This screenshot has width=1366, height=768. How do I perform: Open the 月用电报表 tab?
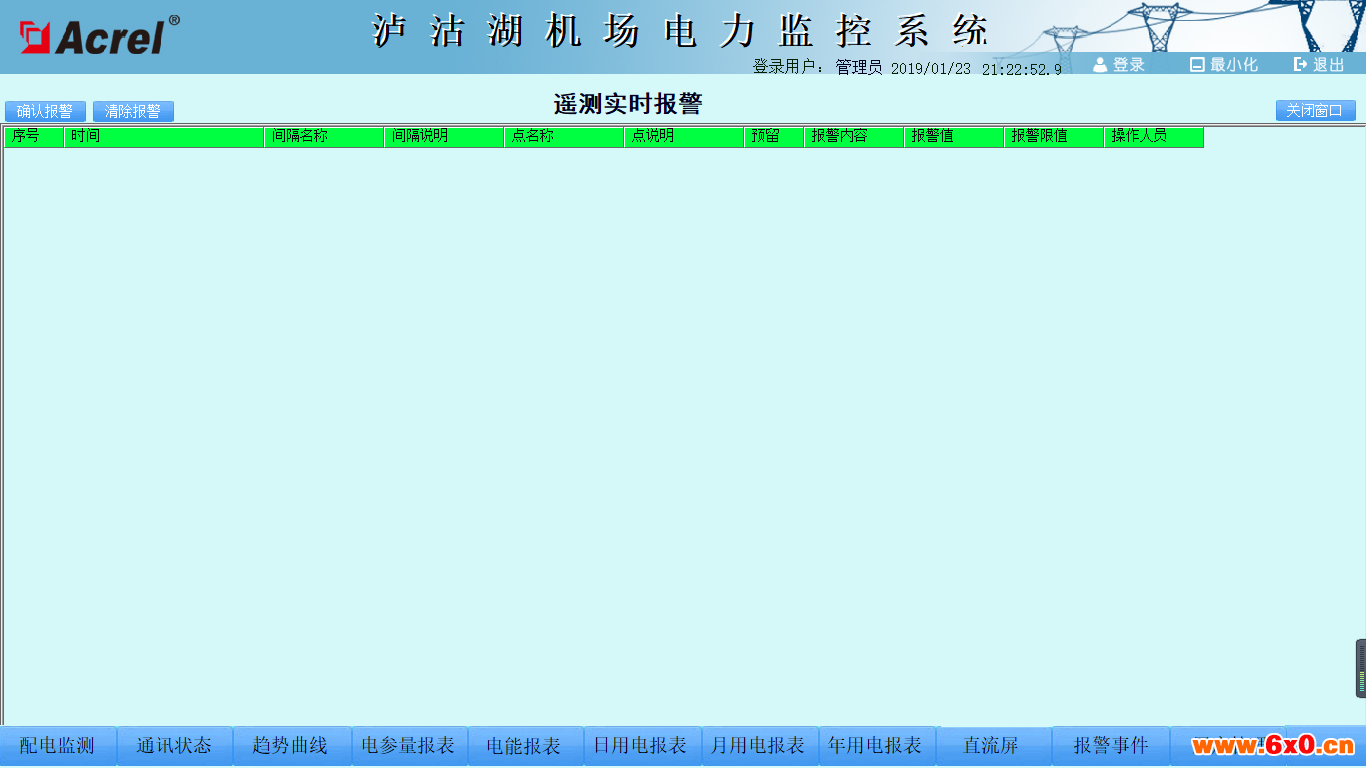click(758, 746)
